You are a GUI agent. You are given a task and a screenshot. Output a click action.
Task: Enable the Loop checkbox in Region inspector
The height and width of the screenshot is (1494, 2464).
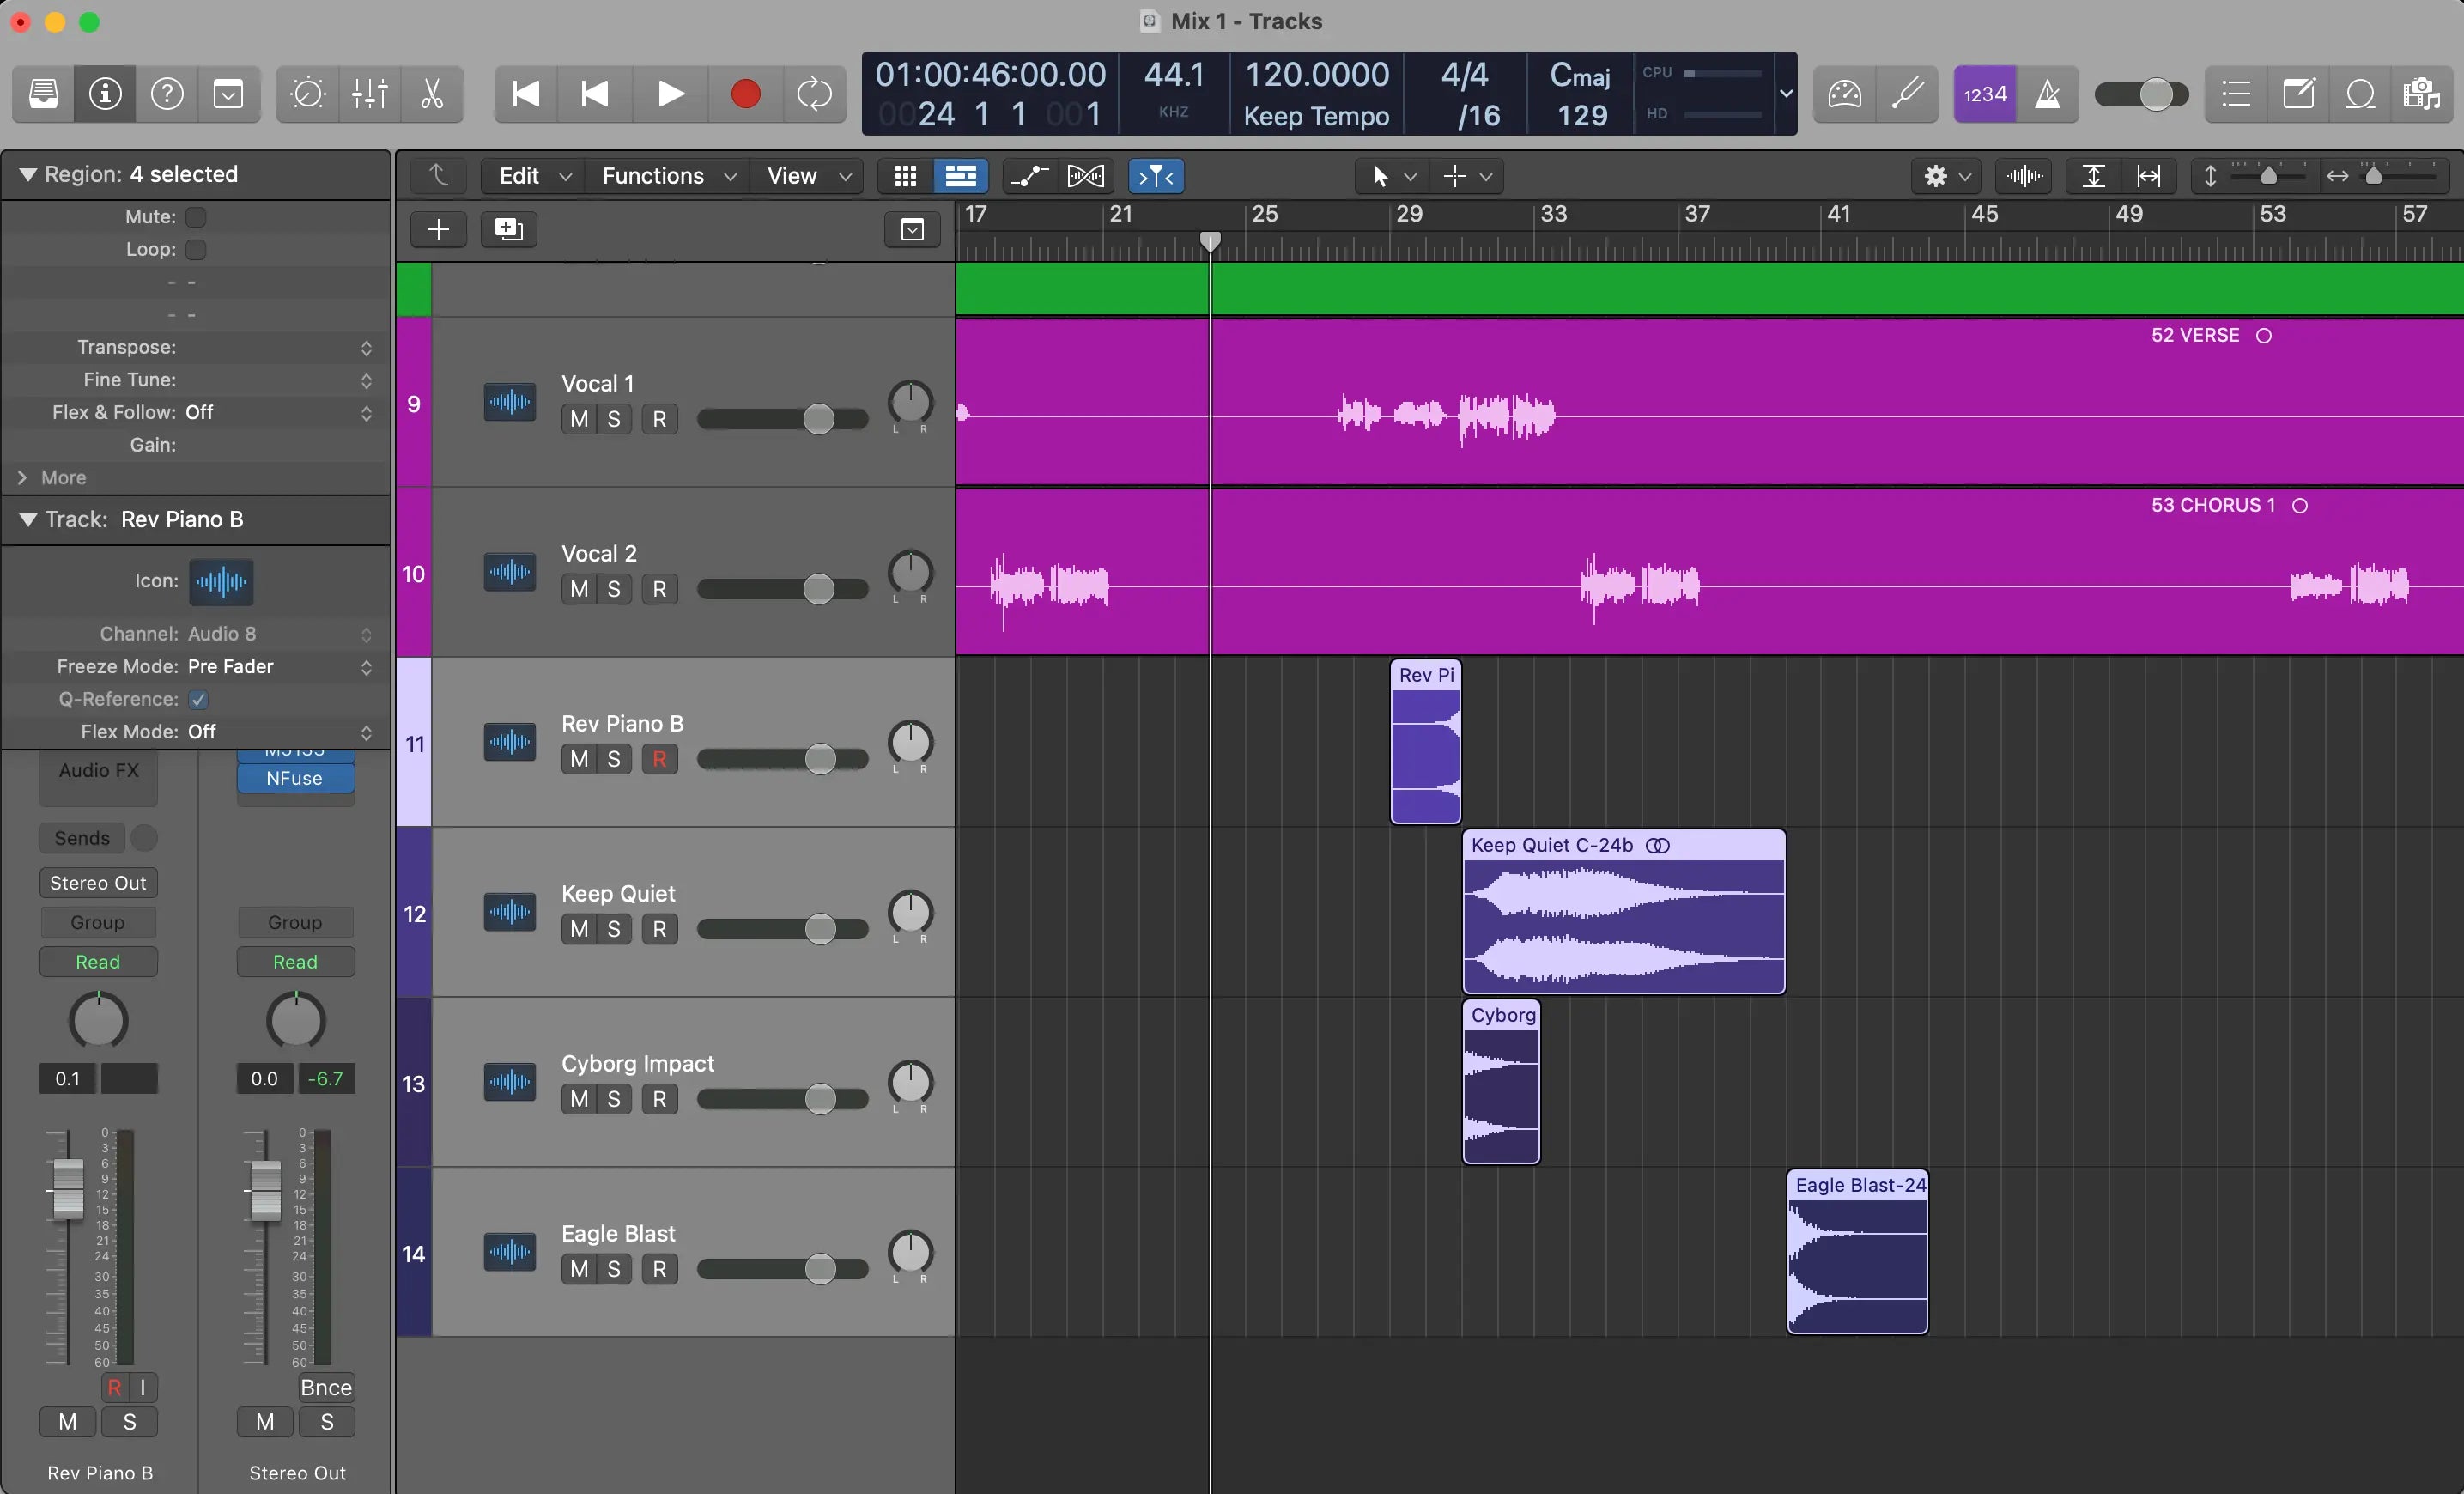pyautogui.click(x=196, y=250)
